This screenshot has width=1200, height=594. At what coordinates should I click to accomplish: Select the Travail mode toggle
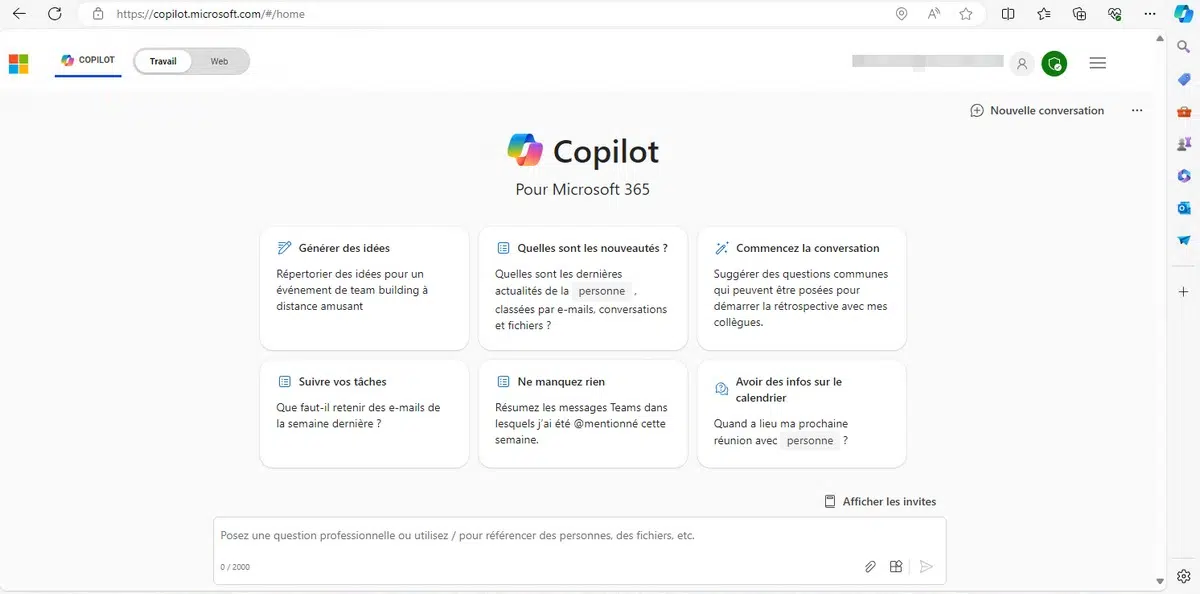click(x=163, y=62)
